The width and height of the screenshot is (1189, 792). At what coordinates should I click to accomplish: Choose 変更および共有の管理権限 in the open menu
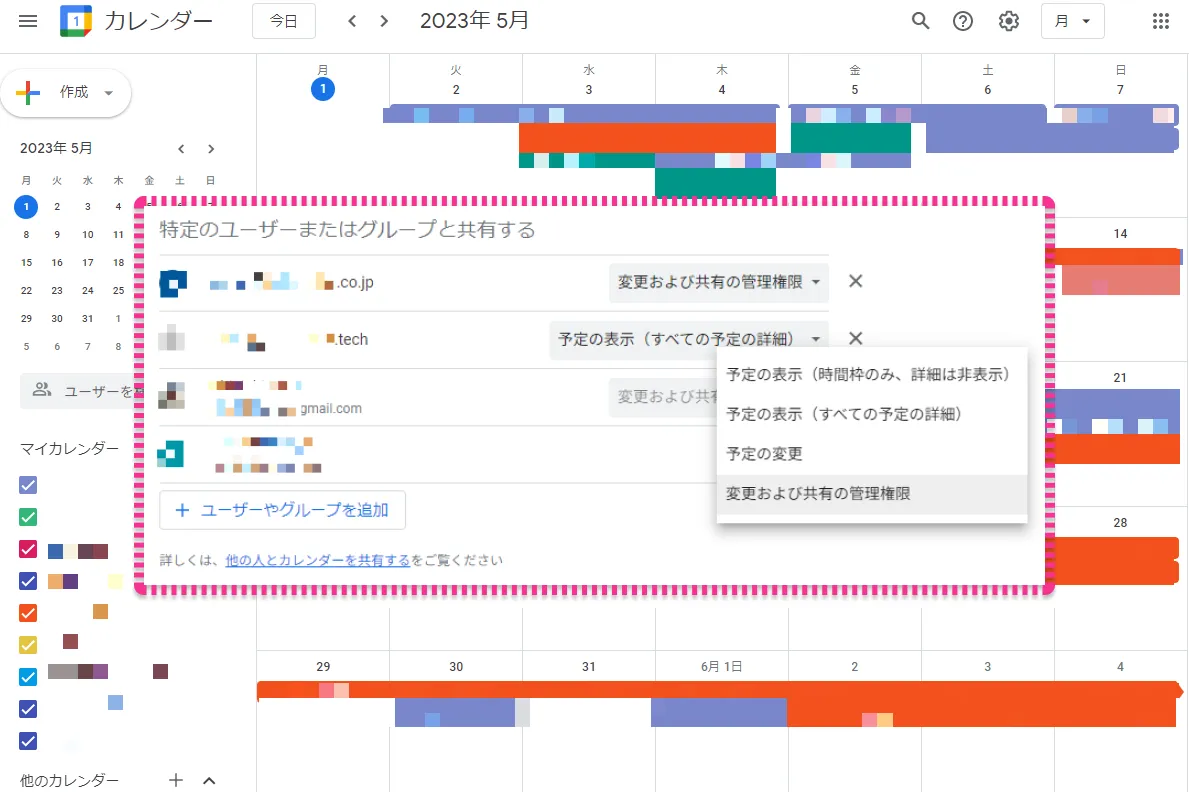coord(871,494)
